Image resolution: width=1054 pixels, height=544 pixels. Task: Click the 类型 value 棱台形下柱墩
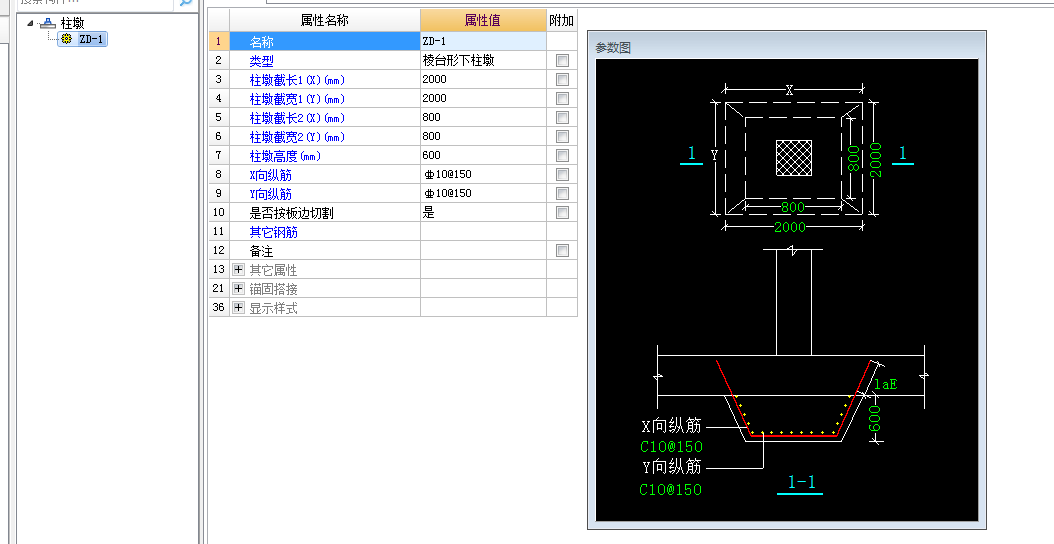point(483,61)
